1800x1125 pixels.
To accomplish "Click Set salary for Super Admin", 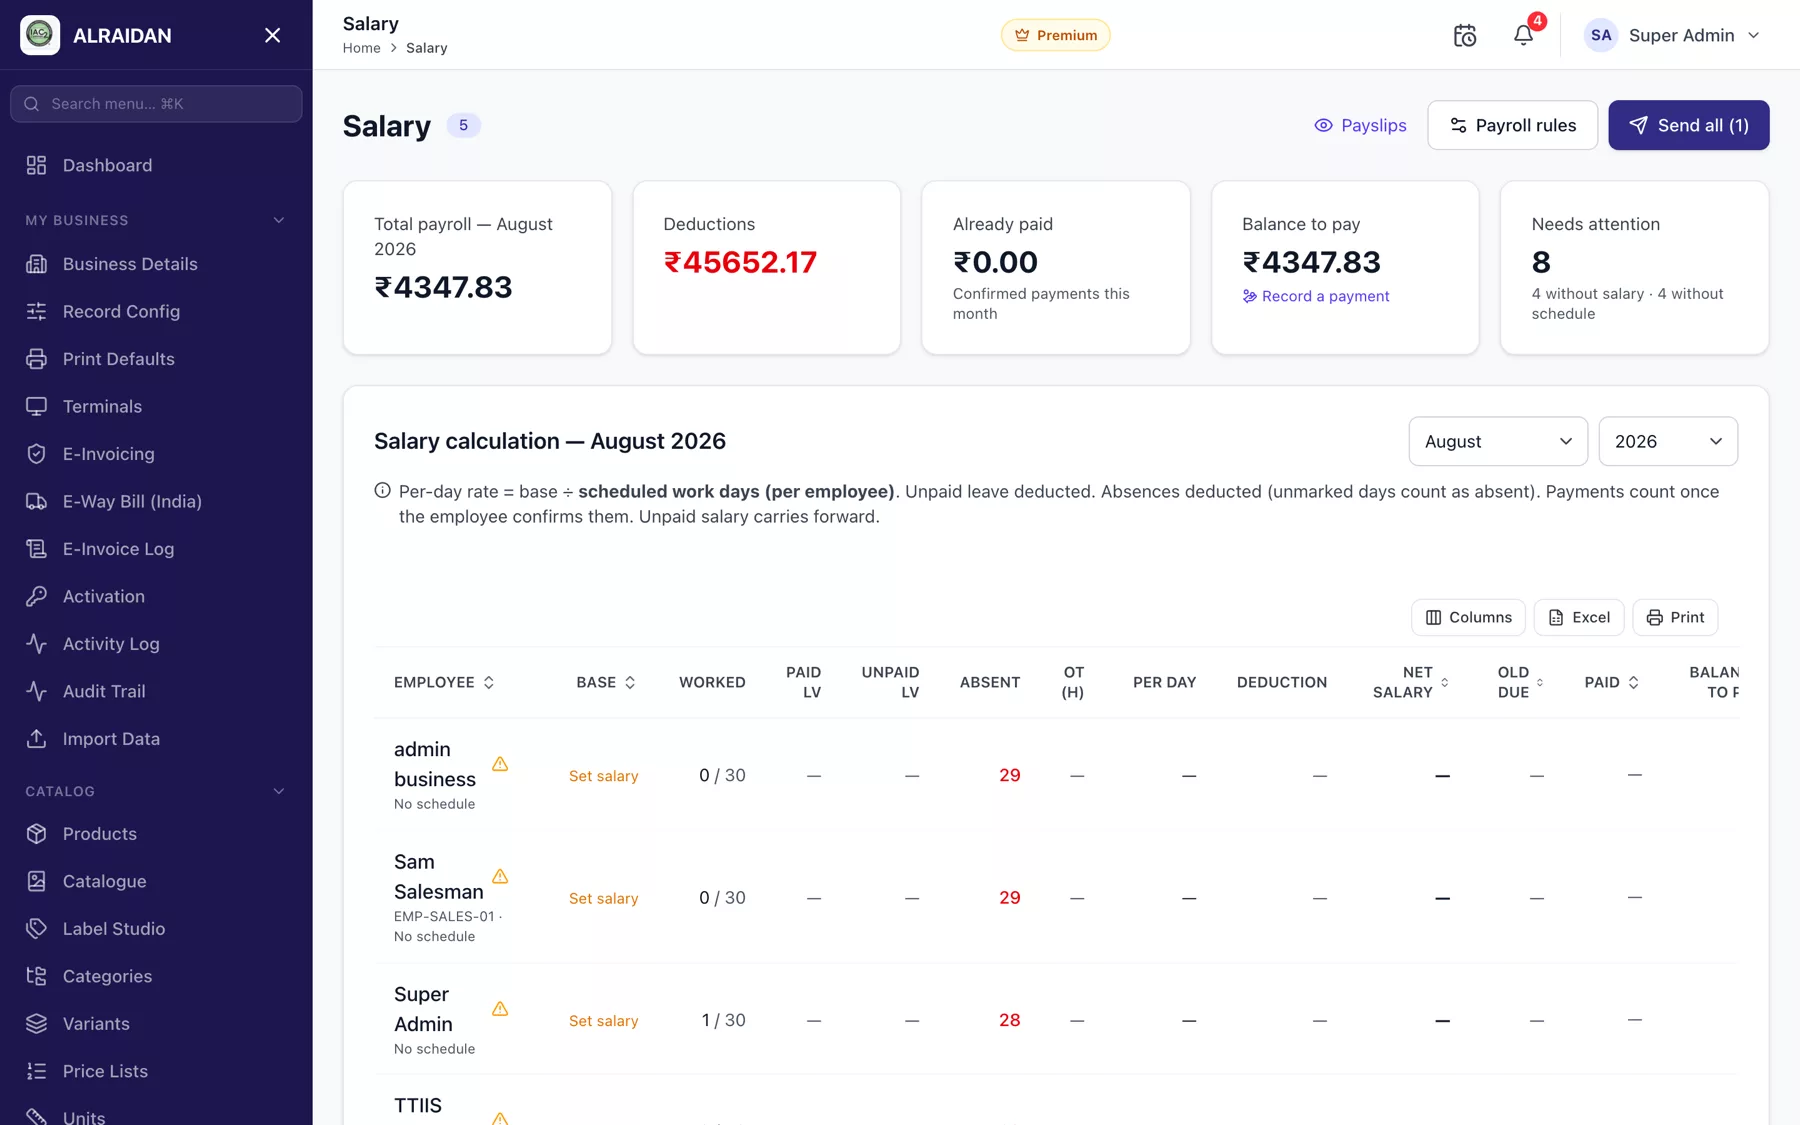I will (x=603, y=1021).
